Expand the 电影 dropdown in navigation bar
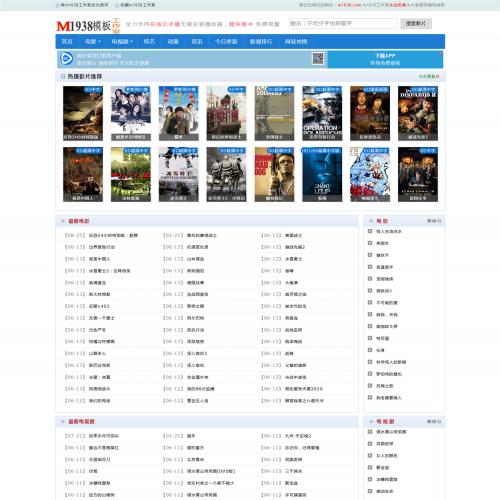This screenshot has width=500, height=500. pyautogui.click(x=92, y=42)
